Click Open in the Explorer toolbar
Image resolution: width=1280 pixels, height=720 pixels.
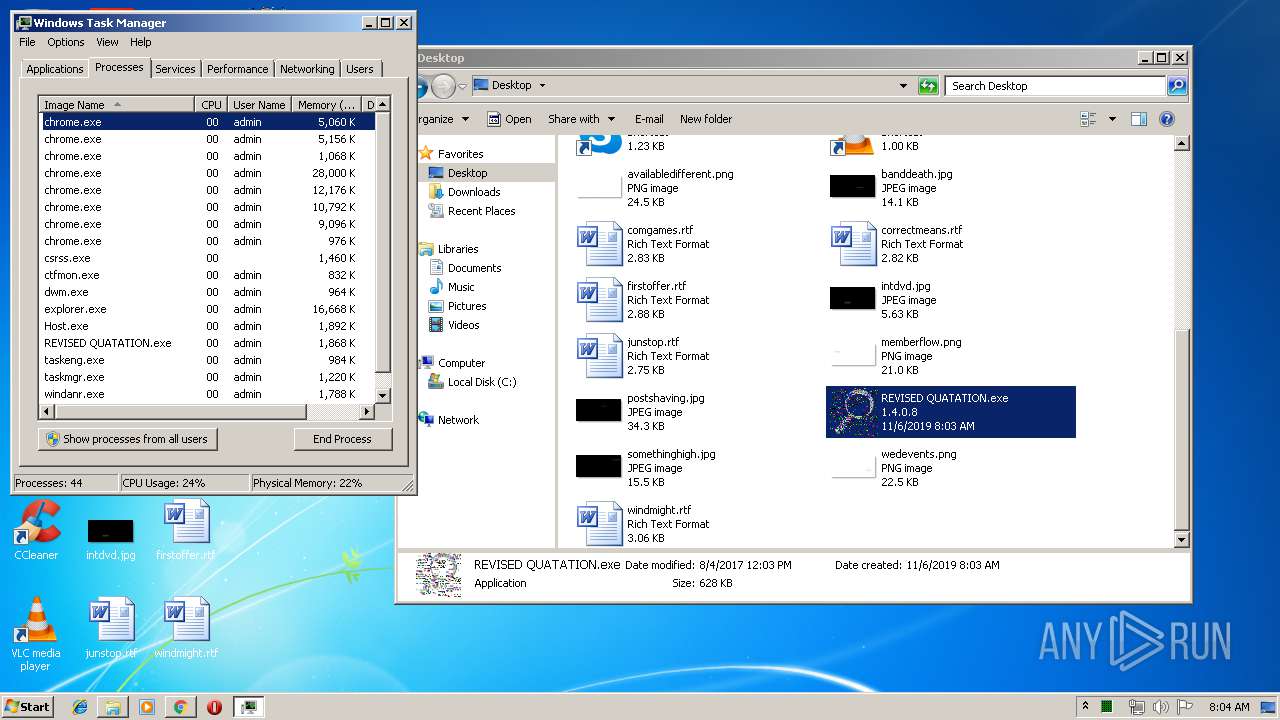(x=510, y=119)
